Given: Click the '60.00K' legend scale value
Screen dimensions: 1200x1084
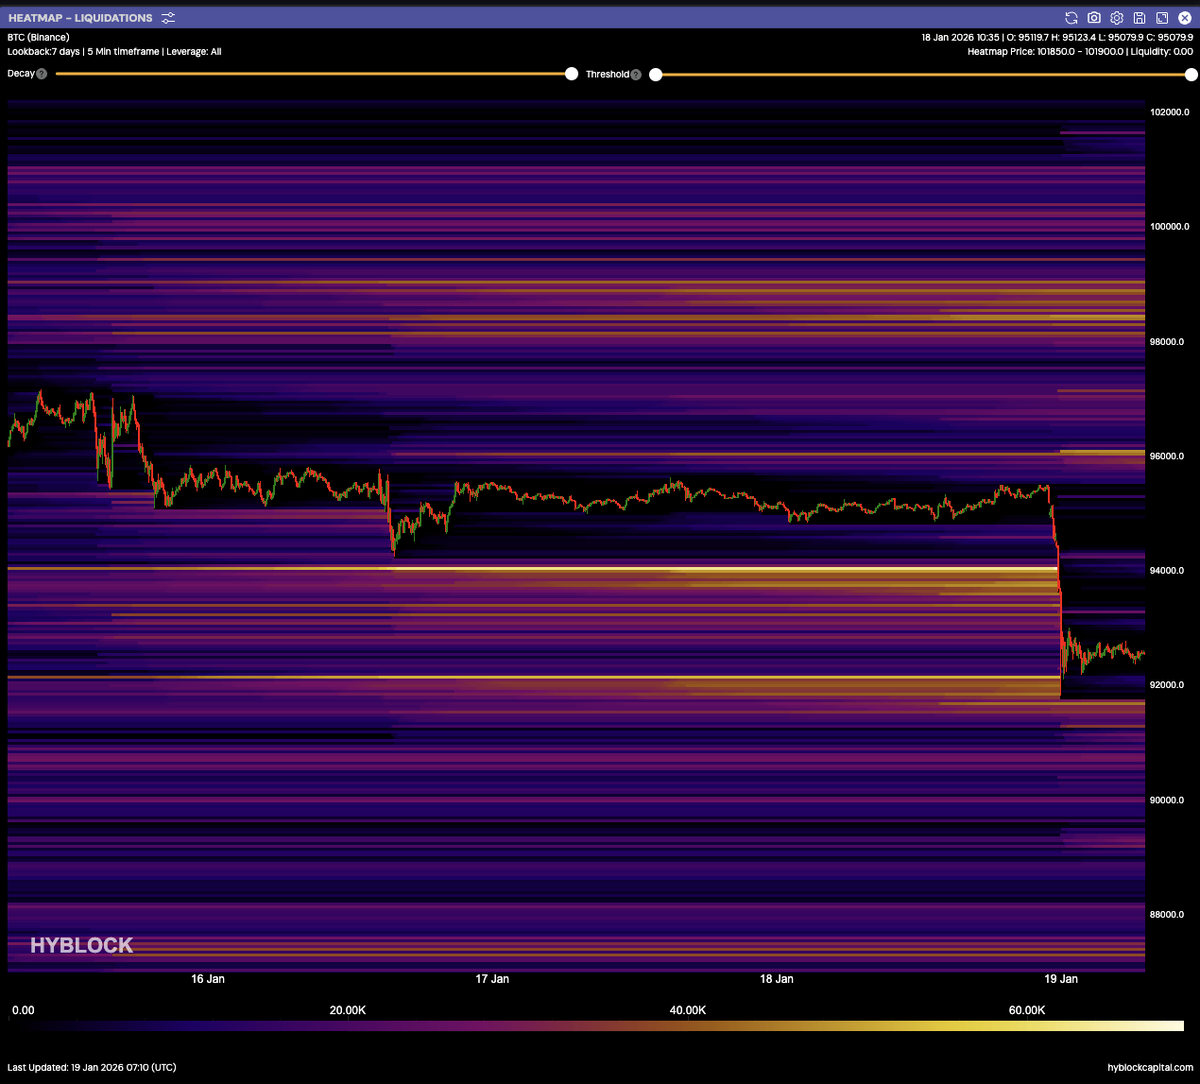Looking at the screenshot, I should (x=1027, y=1011).
